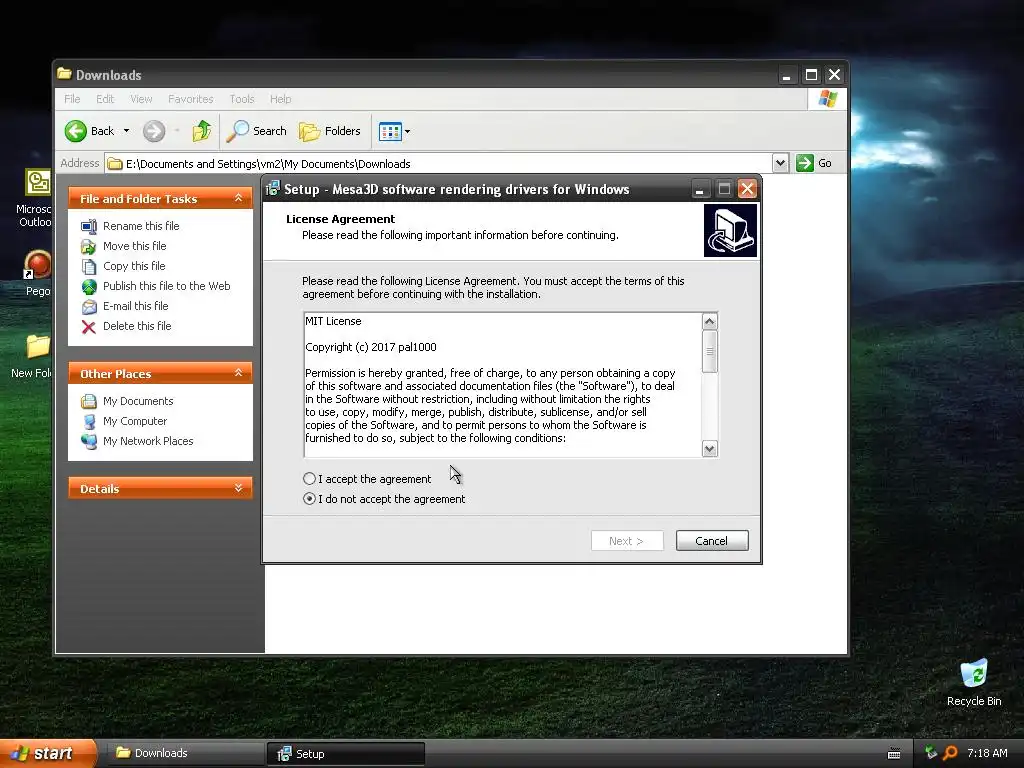Viewport: 1024px width, 768px height.
Task: Open the Help menu
Action: click(x=280, y=99)
